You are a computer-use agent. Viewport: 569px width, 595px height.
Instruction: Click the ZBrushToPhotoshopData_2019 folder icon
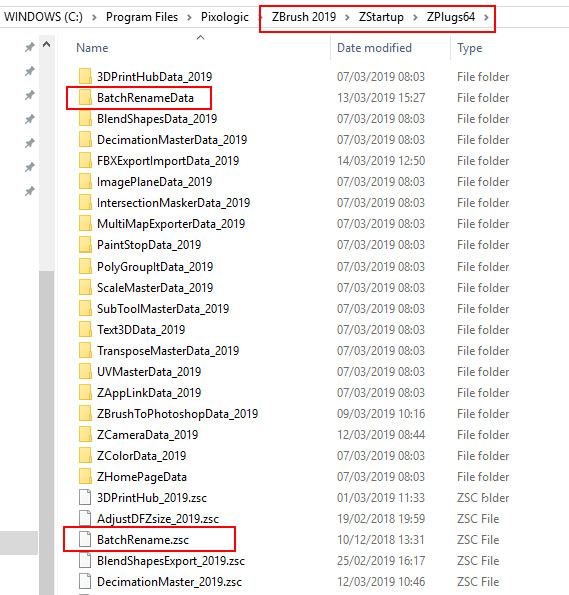coord(85,414)
